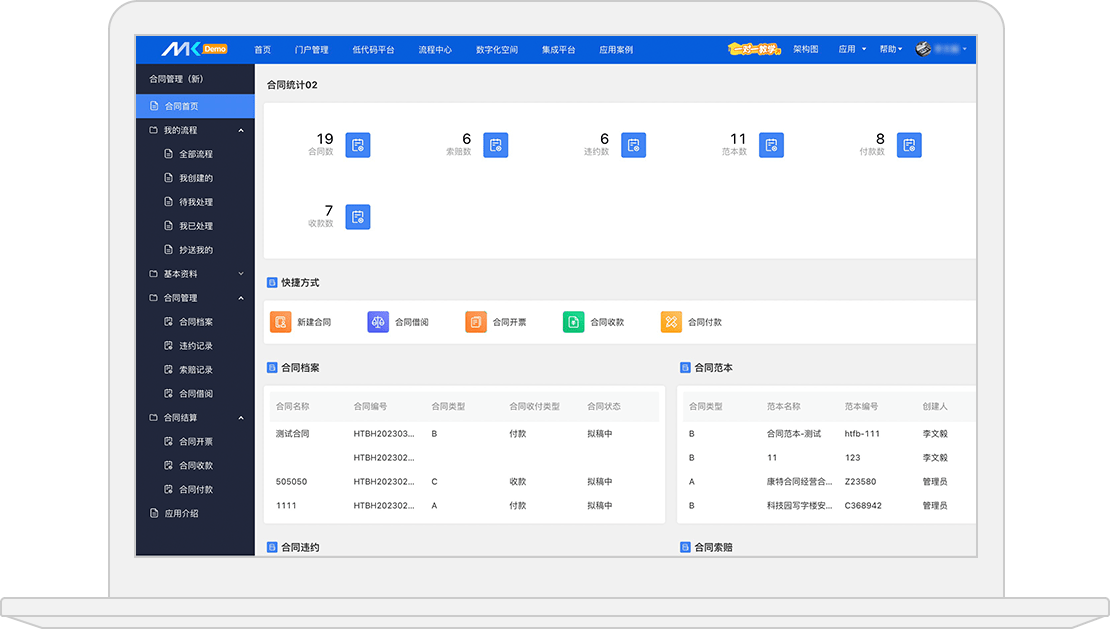Open 违约记录 in the sidebar
1110x629 pixels.
click(196, 346)
